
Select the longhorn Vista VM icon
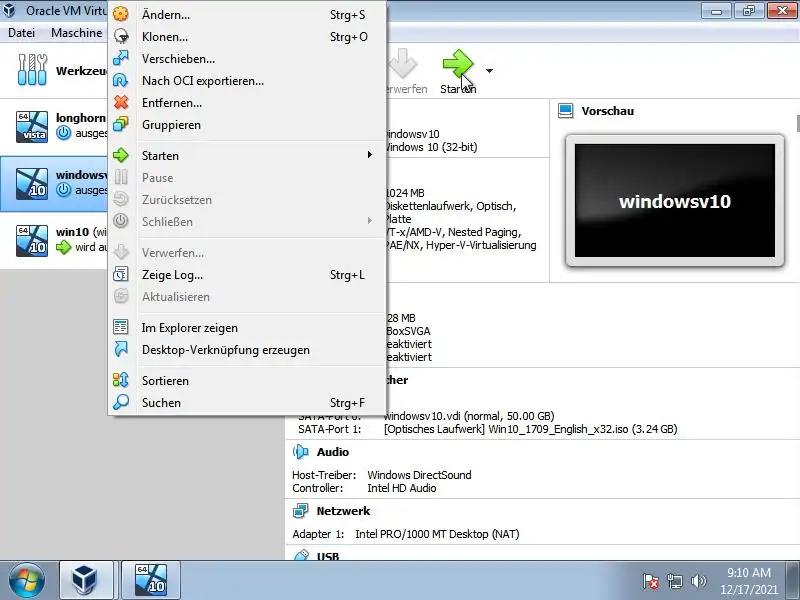(x=32, y=127)
